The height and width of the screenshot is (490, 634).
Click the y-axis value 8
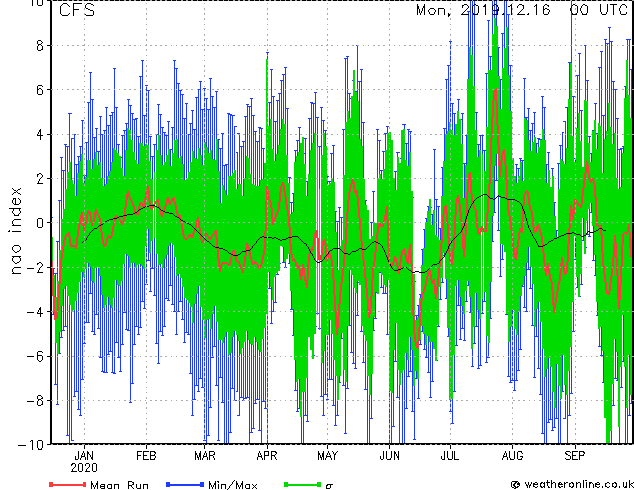40,46
